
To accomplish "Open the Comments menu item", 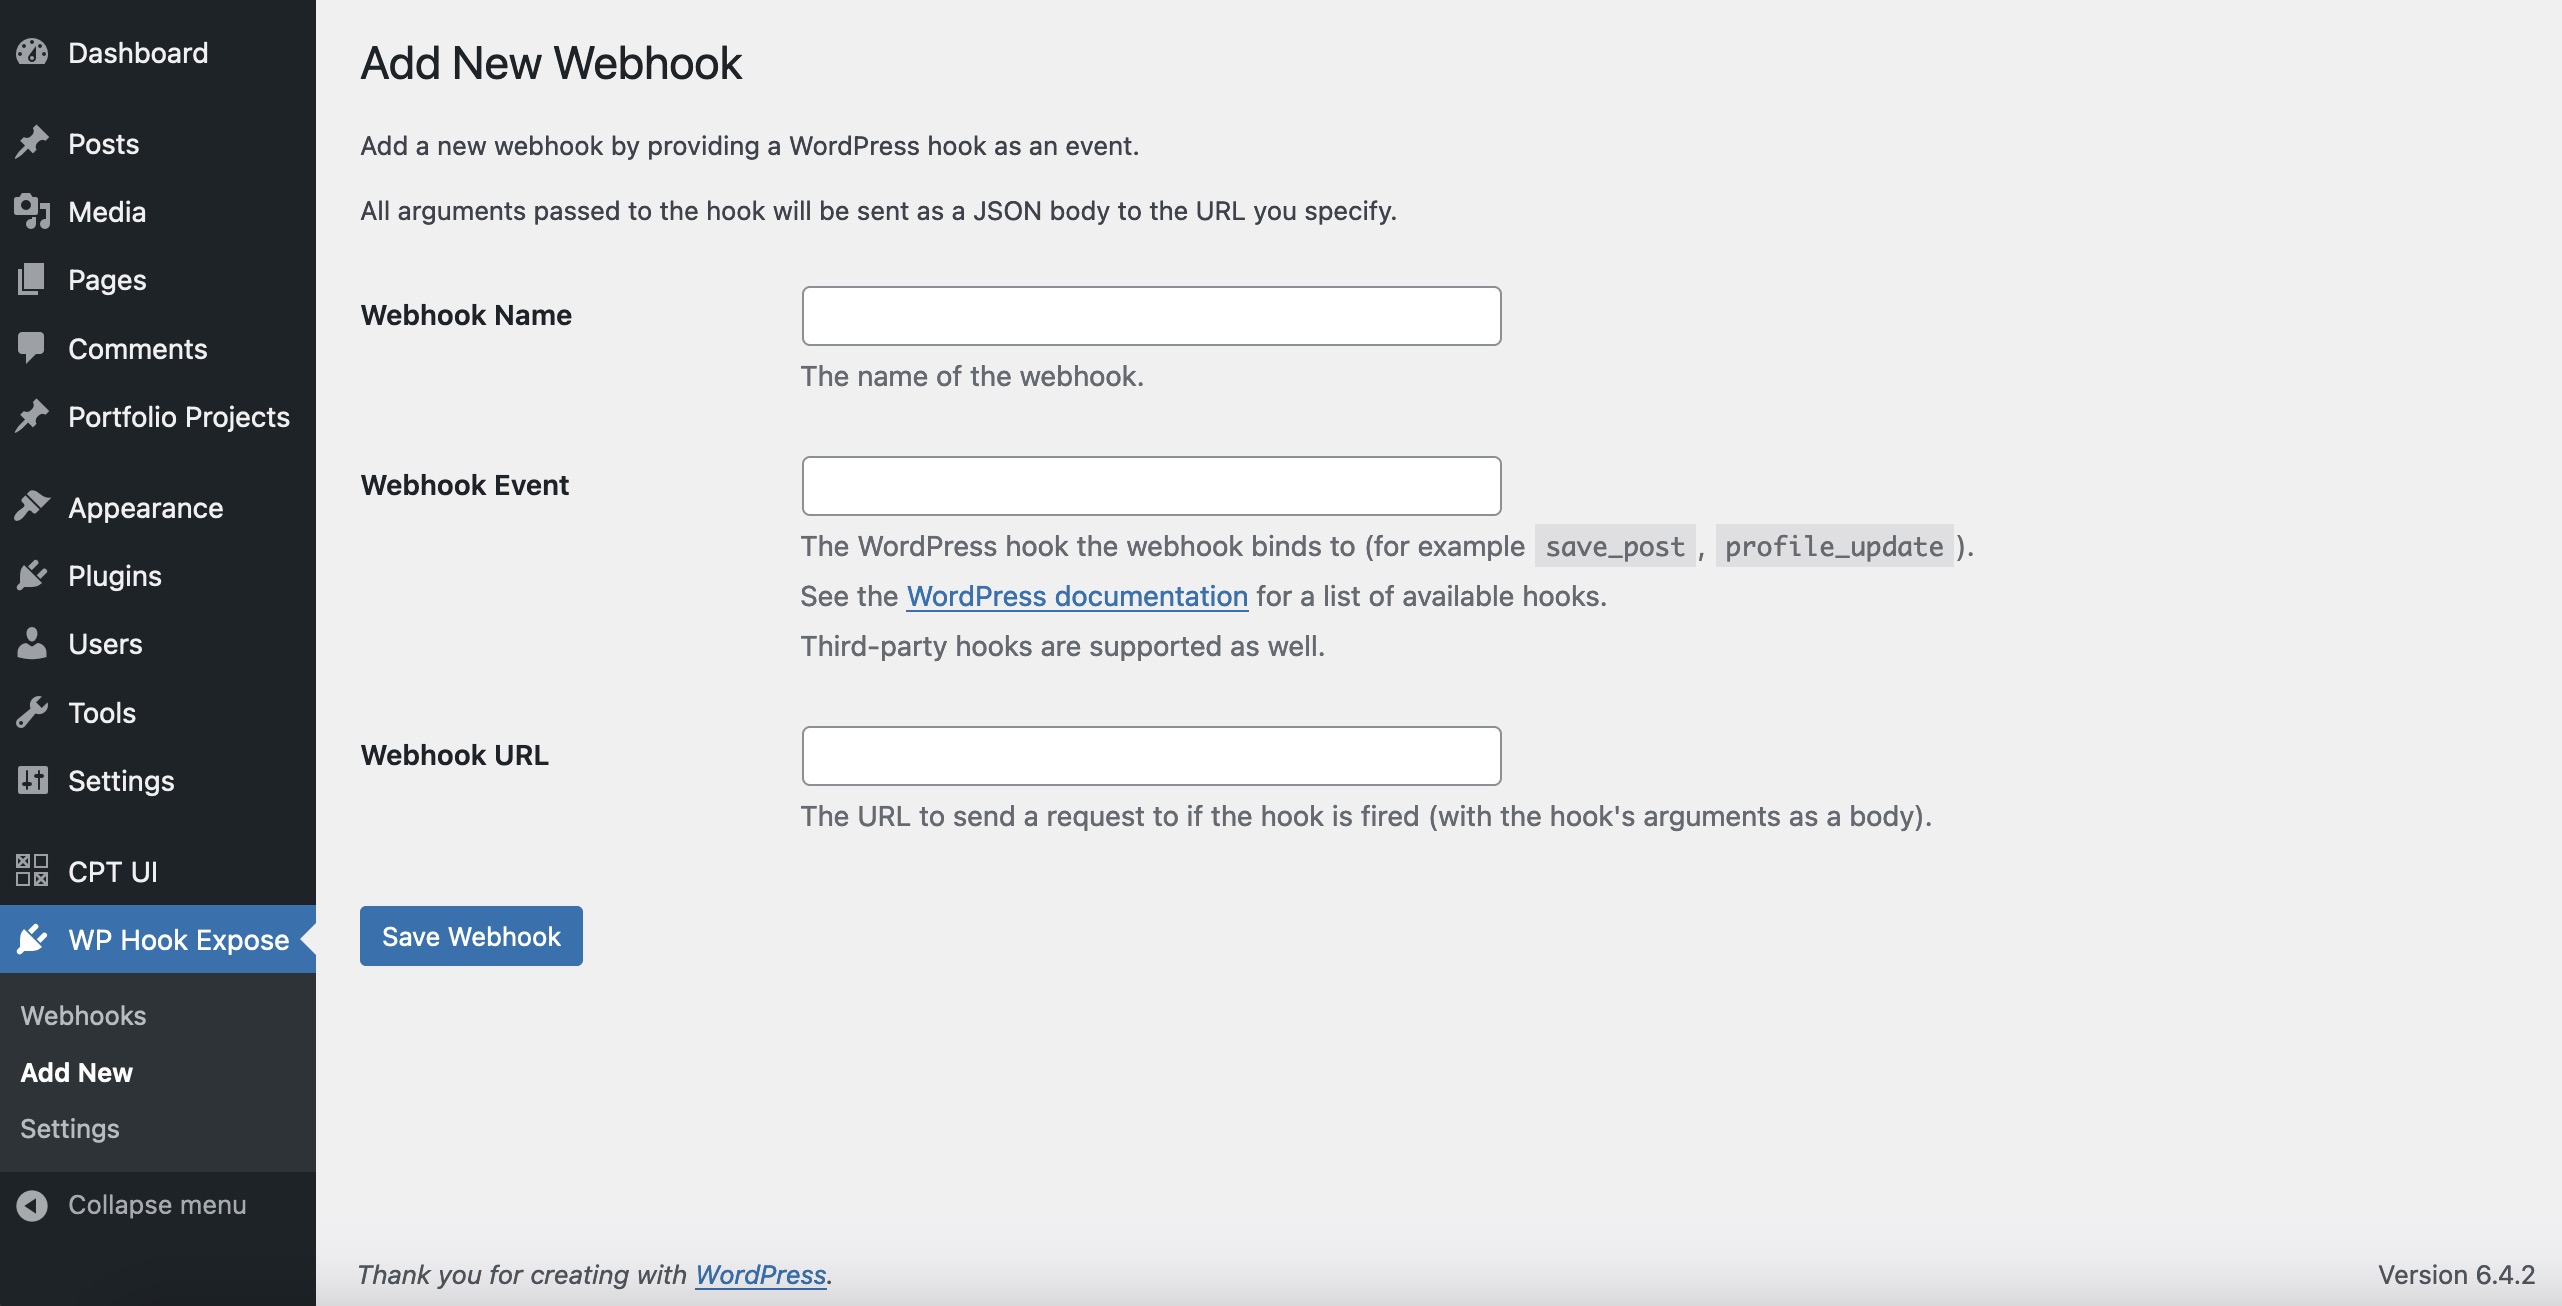I will 158,348.
